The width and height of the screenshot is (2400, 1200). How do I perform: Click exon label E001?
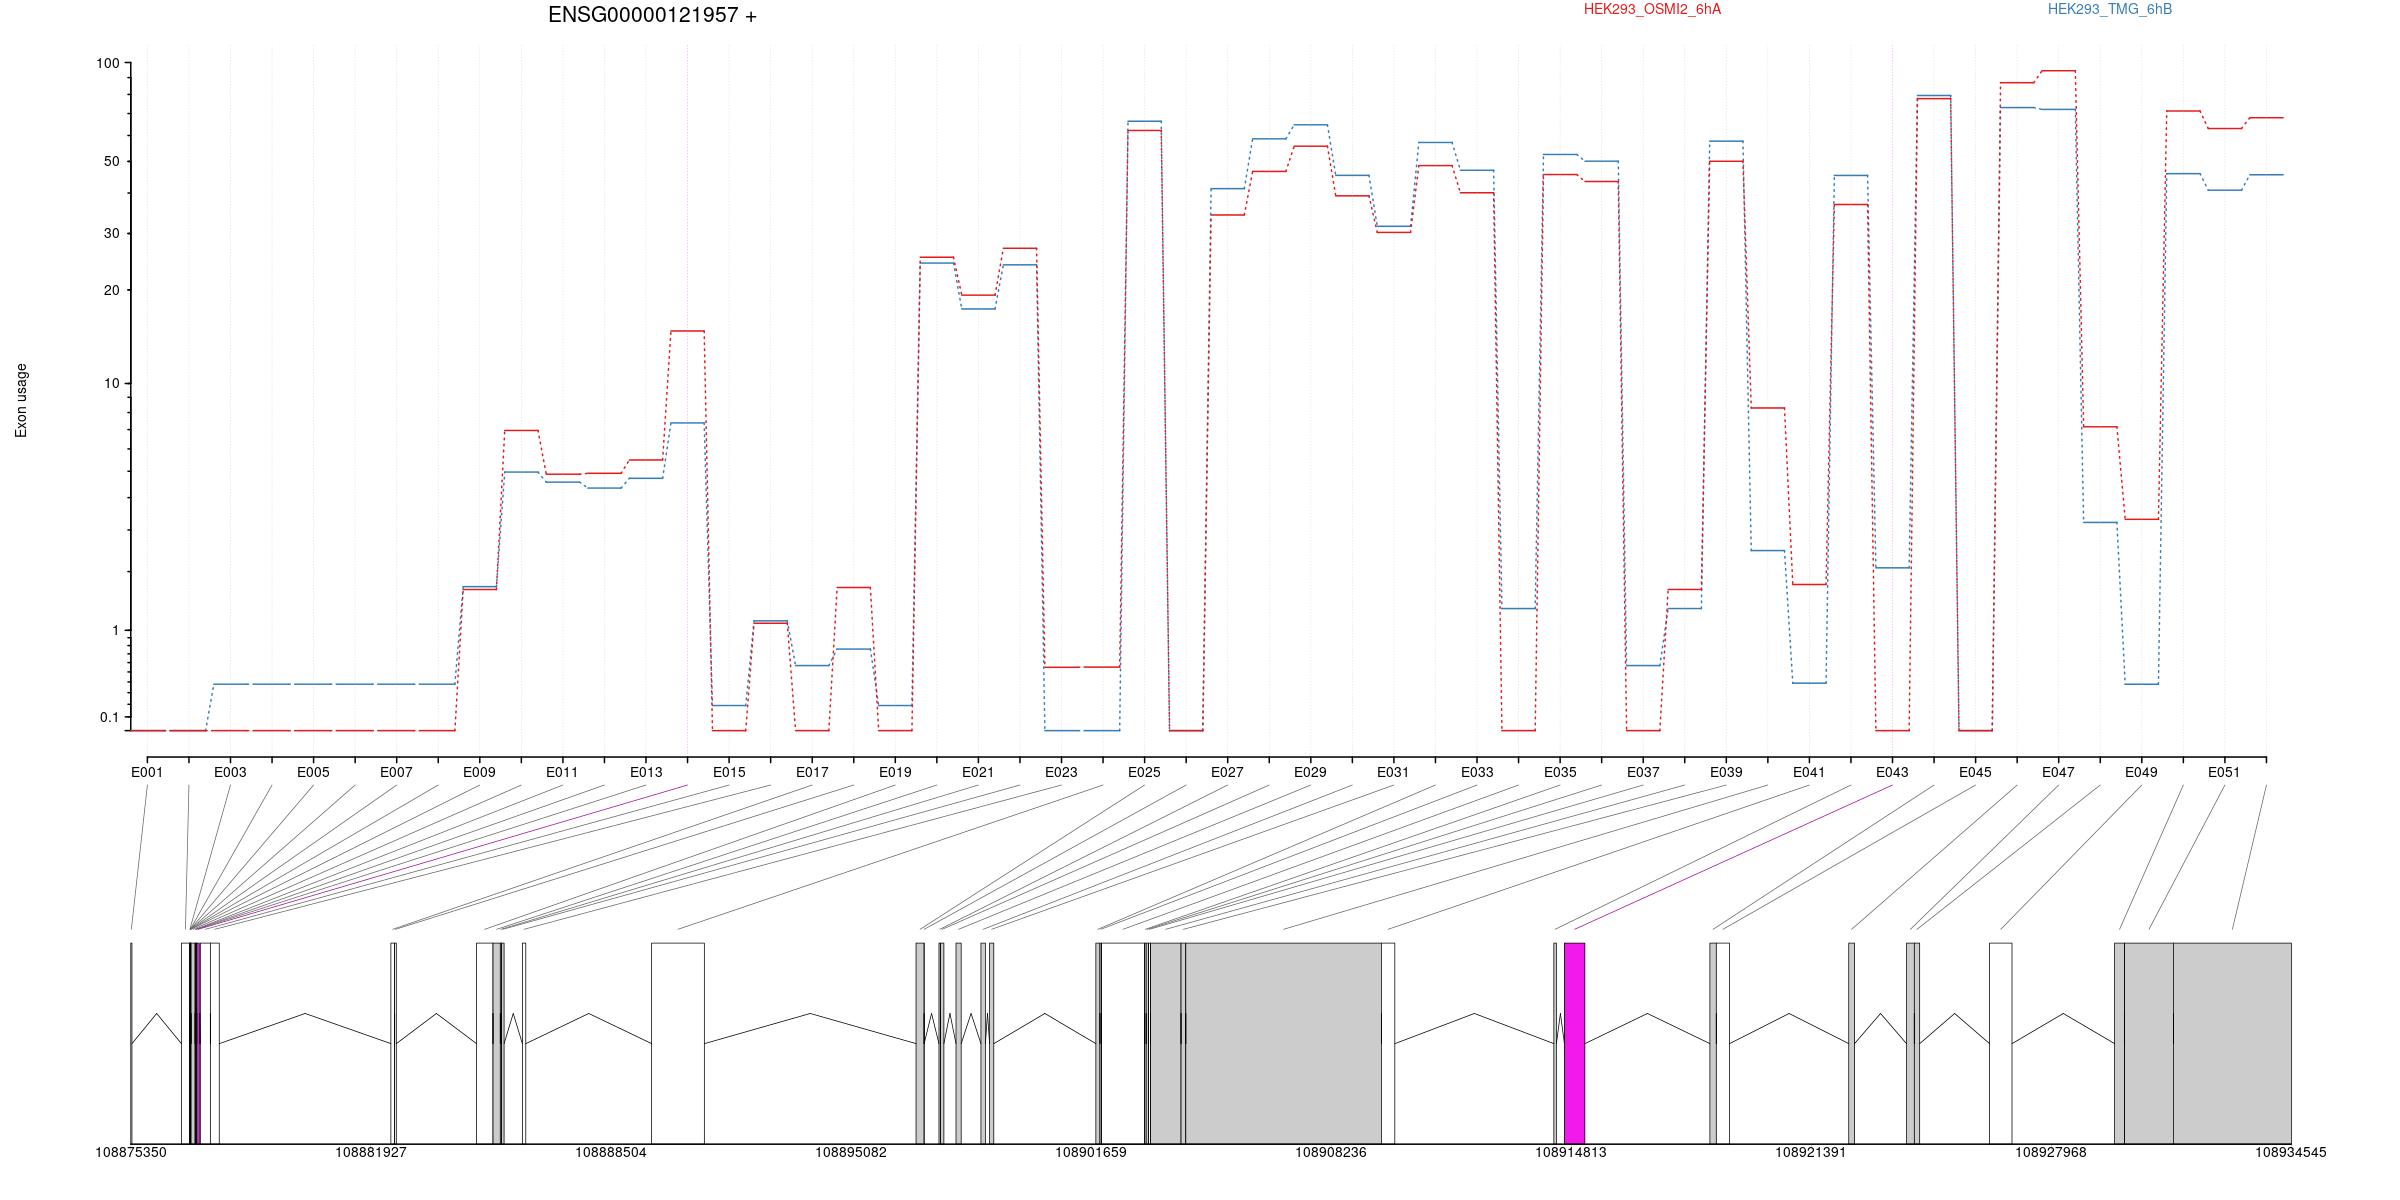click(147, 772)
